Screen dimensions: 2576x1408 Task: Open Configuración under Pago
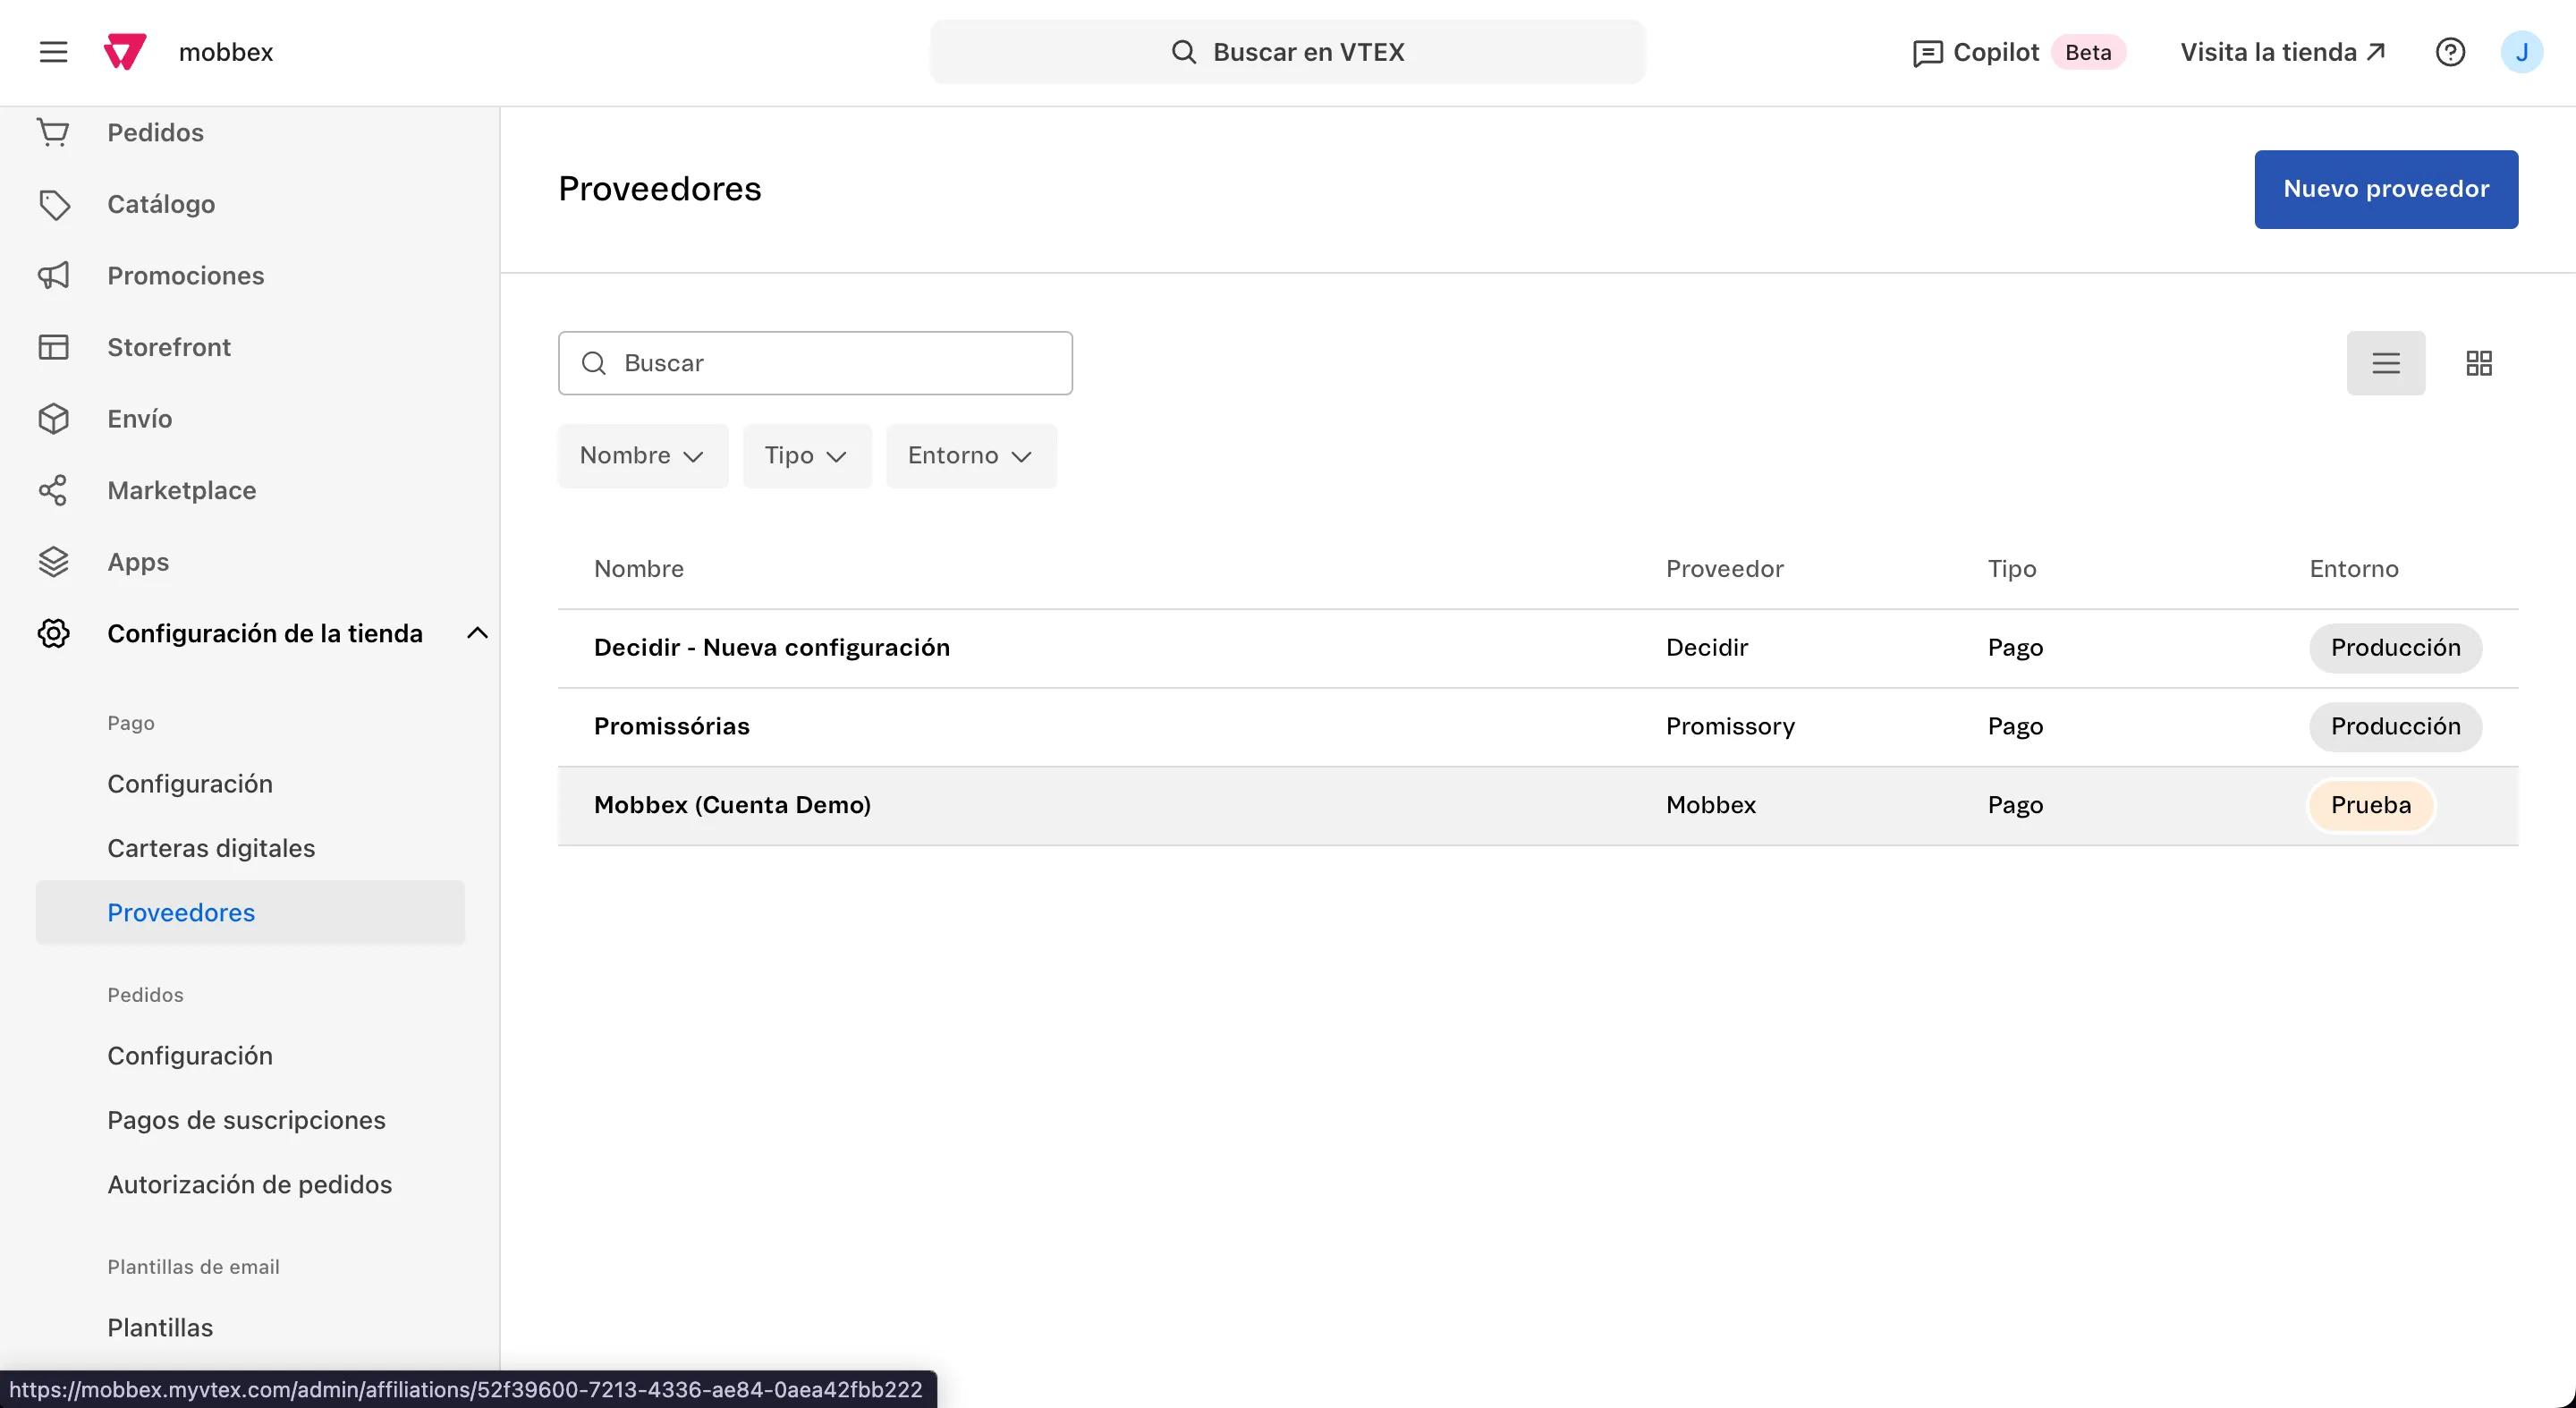tap(190, 784)
